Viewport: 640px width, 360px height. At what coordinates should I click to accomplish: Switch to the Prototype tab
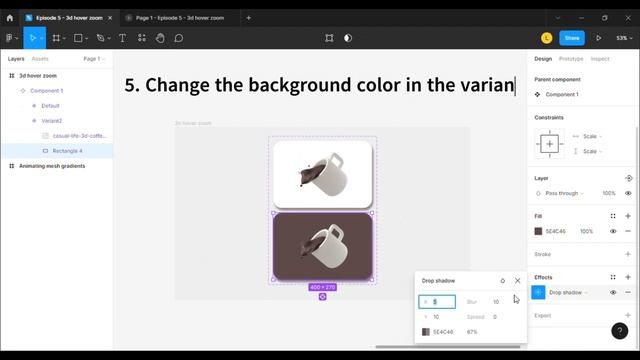coord(571,59)
